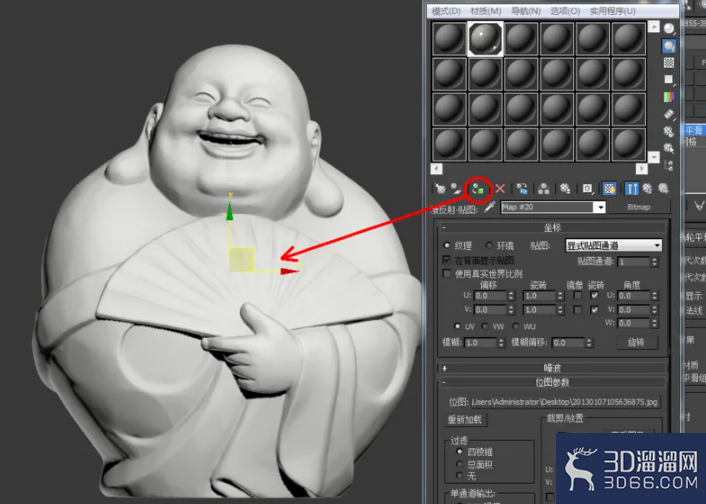Click the U 偏移 spinner arrows
This screenshot has height=504, width=706.
pos(511,296)
